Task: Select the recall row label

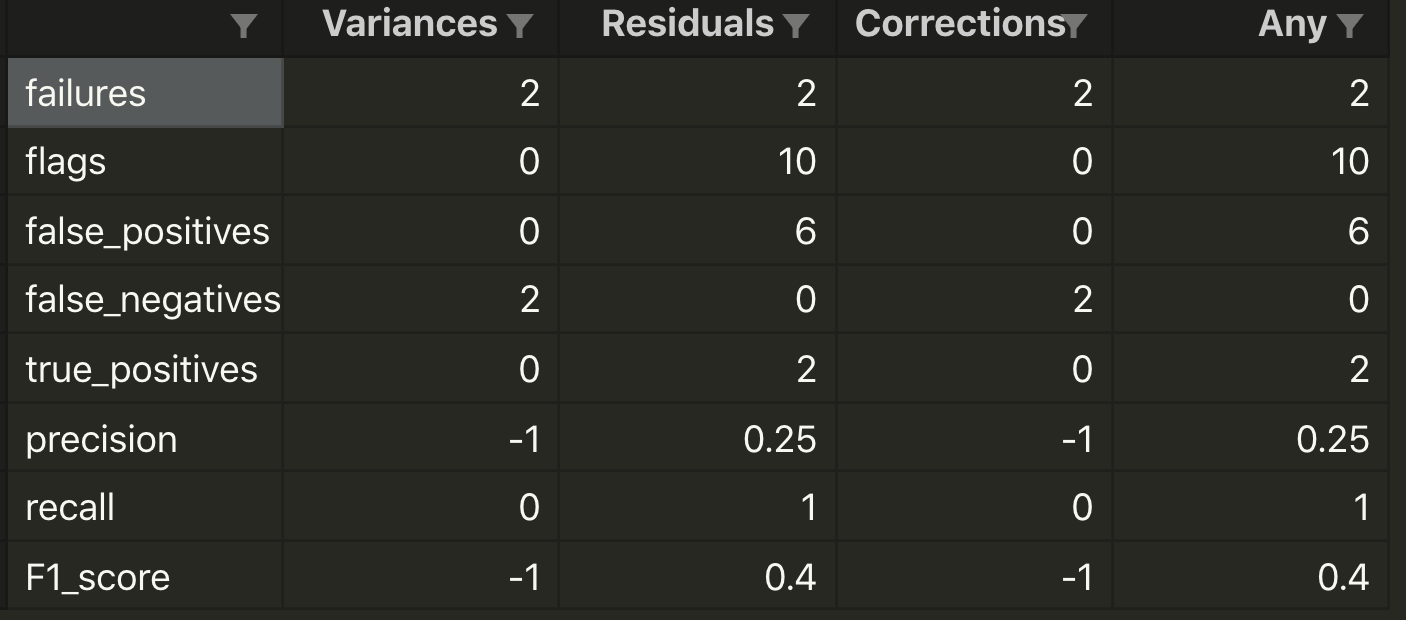Action: (145, 507)
